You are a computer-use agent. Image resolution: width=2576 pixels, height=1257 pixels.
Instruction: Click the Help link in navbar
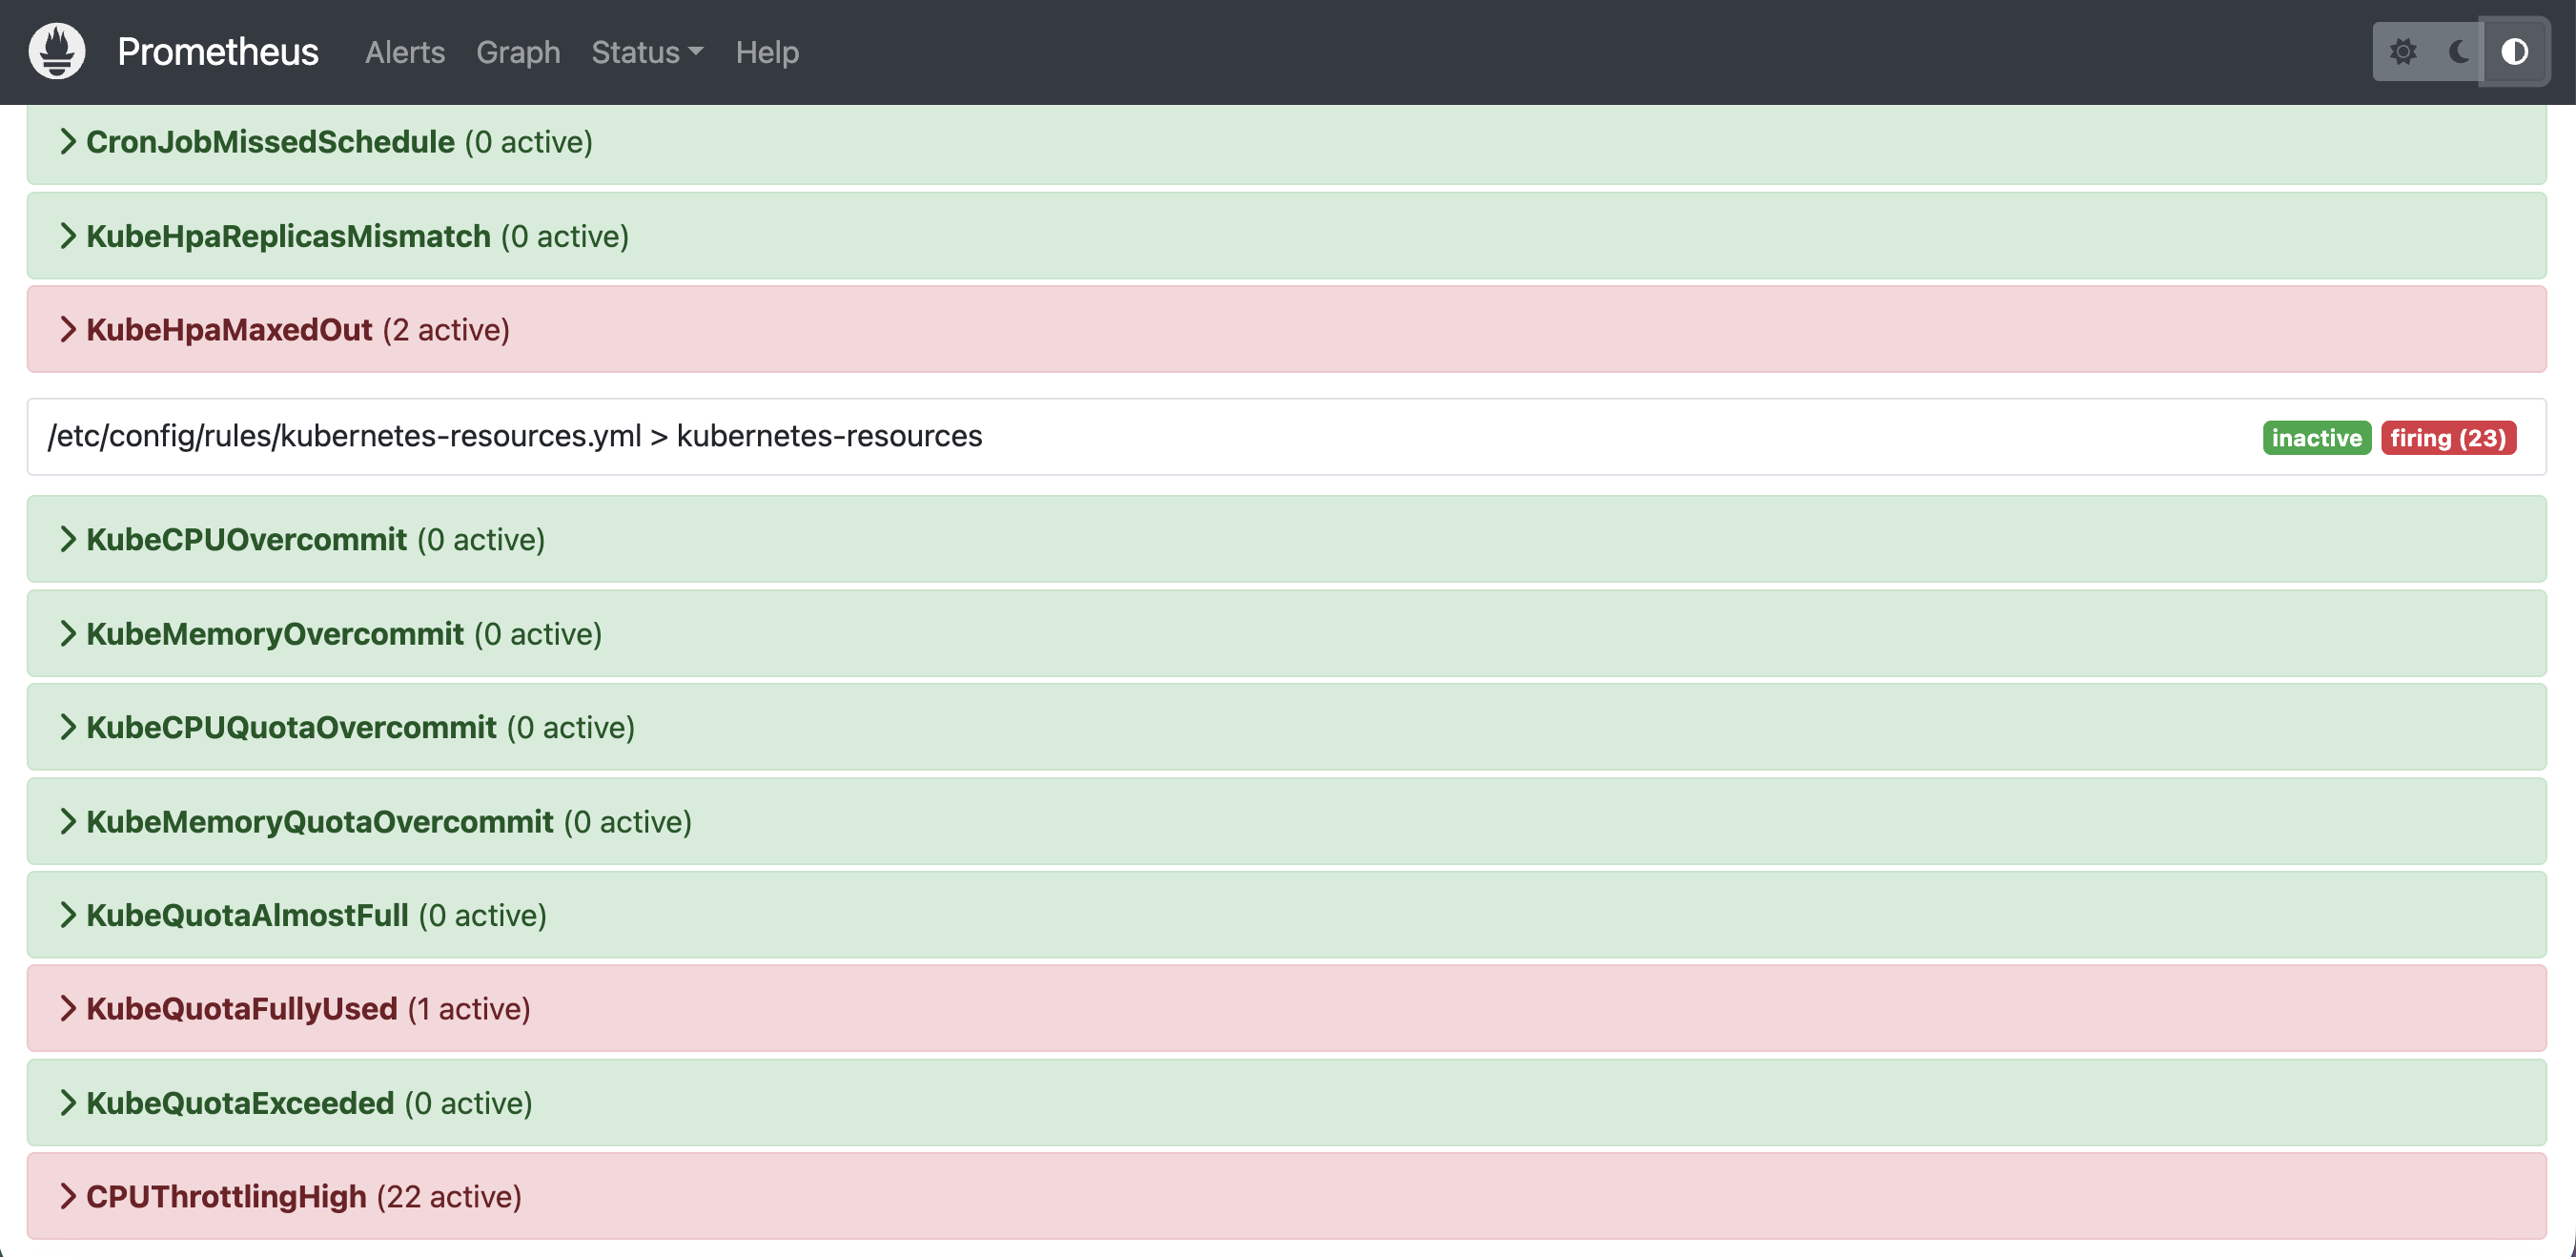point(767,52)
